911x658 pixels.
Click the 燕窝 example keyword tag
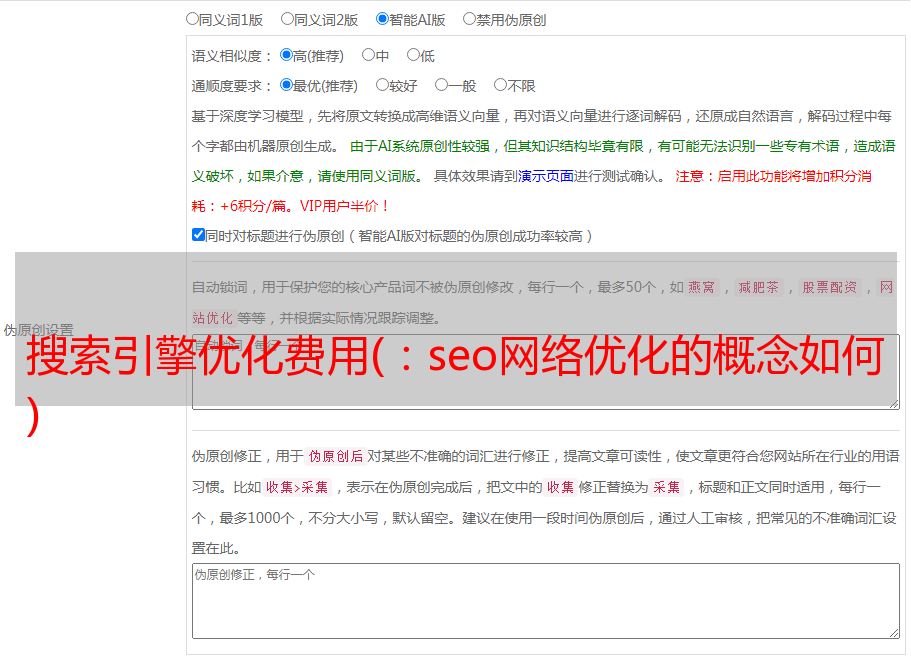[x=701, y=287]
